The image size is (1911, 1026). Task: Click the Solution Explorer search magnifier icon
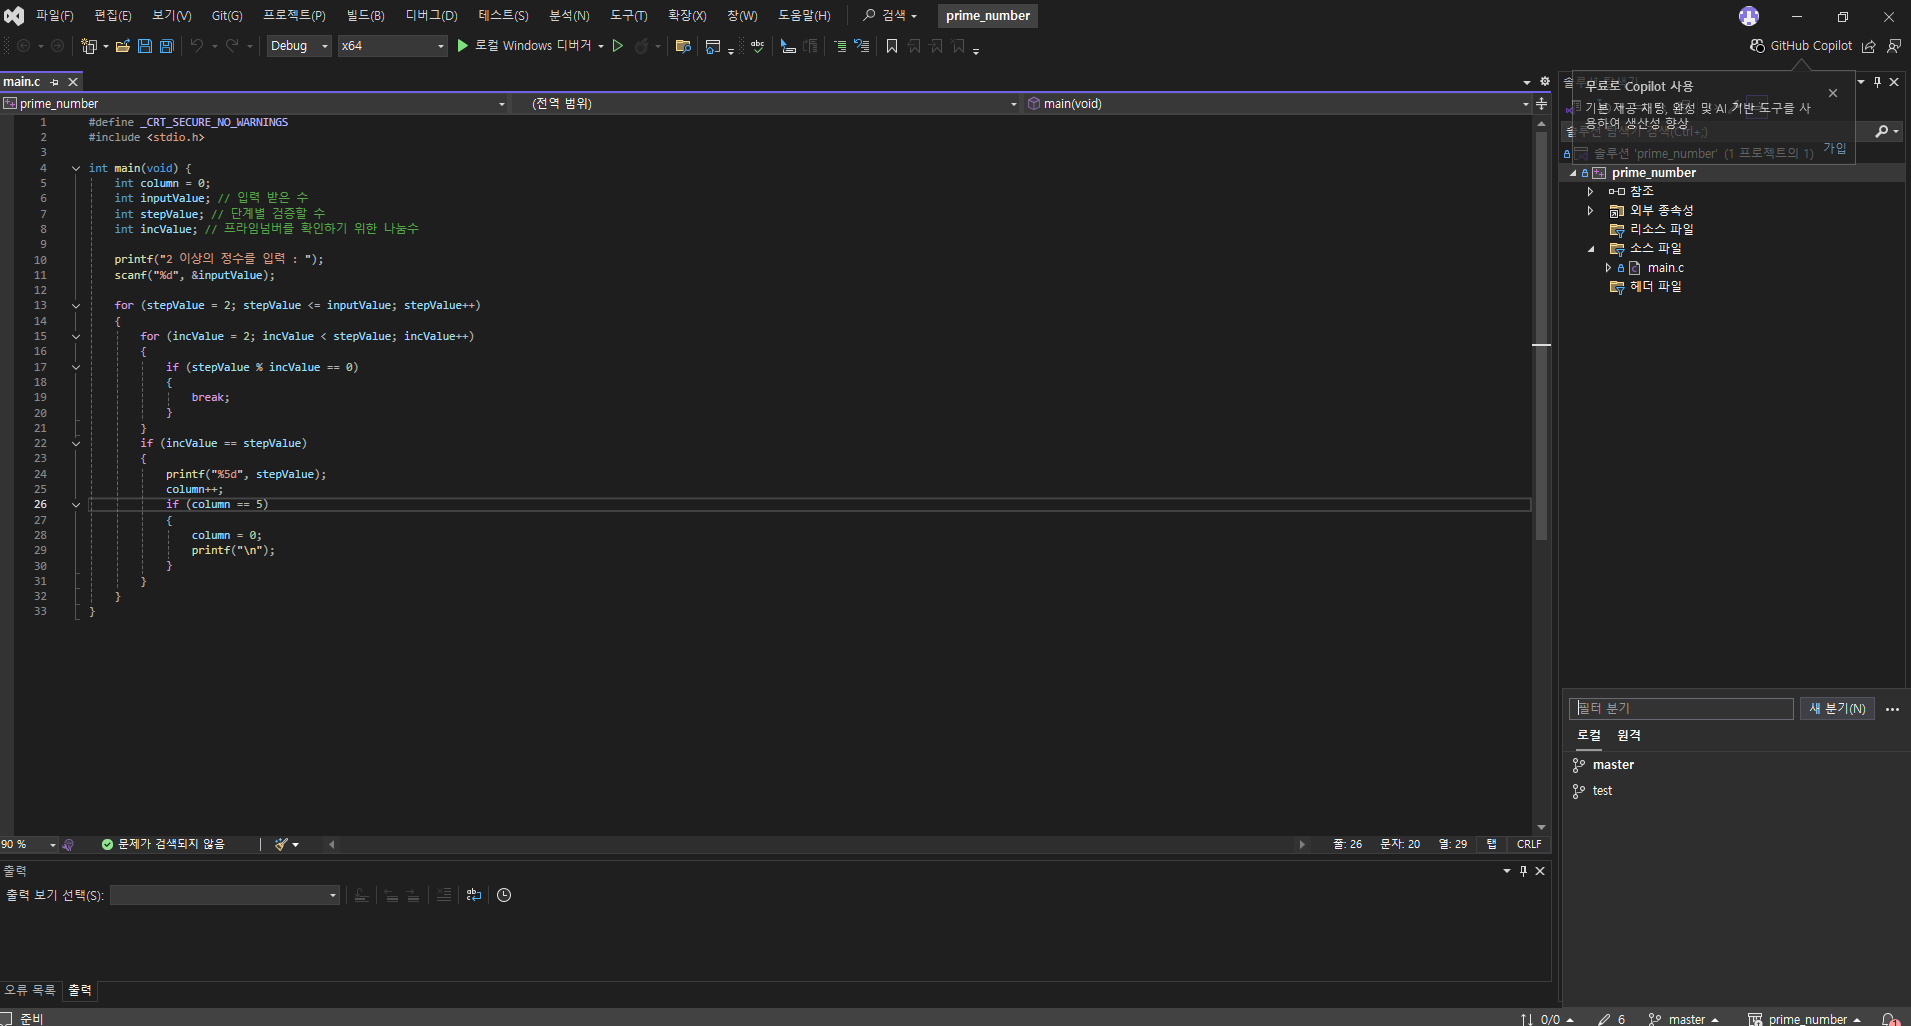[x=1882, y=131]
